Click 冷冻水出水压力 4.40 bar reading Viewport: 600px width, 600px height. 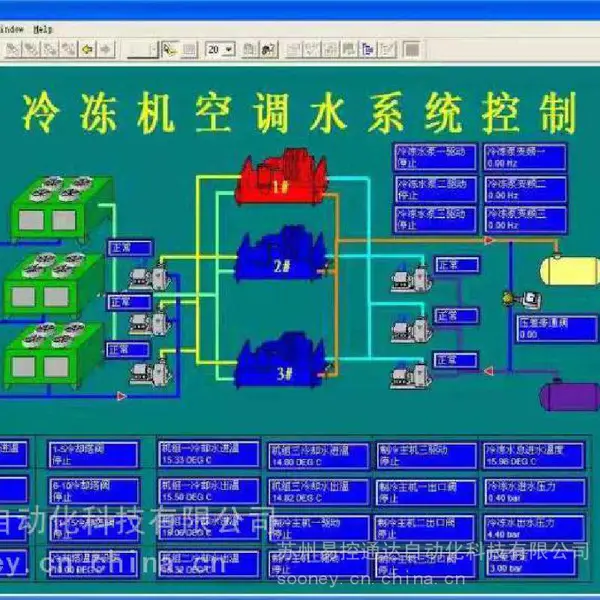coord(535,528)
